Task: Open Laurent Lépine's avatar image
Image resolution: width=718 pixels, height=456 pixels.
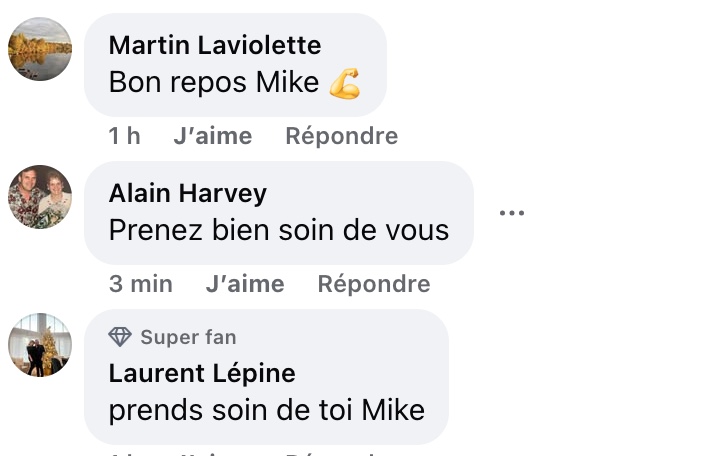Action: [x=40, y=345]
